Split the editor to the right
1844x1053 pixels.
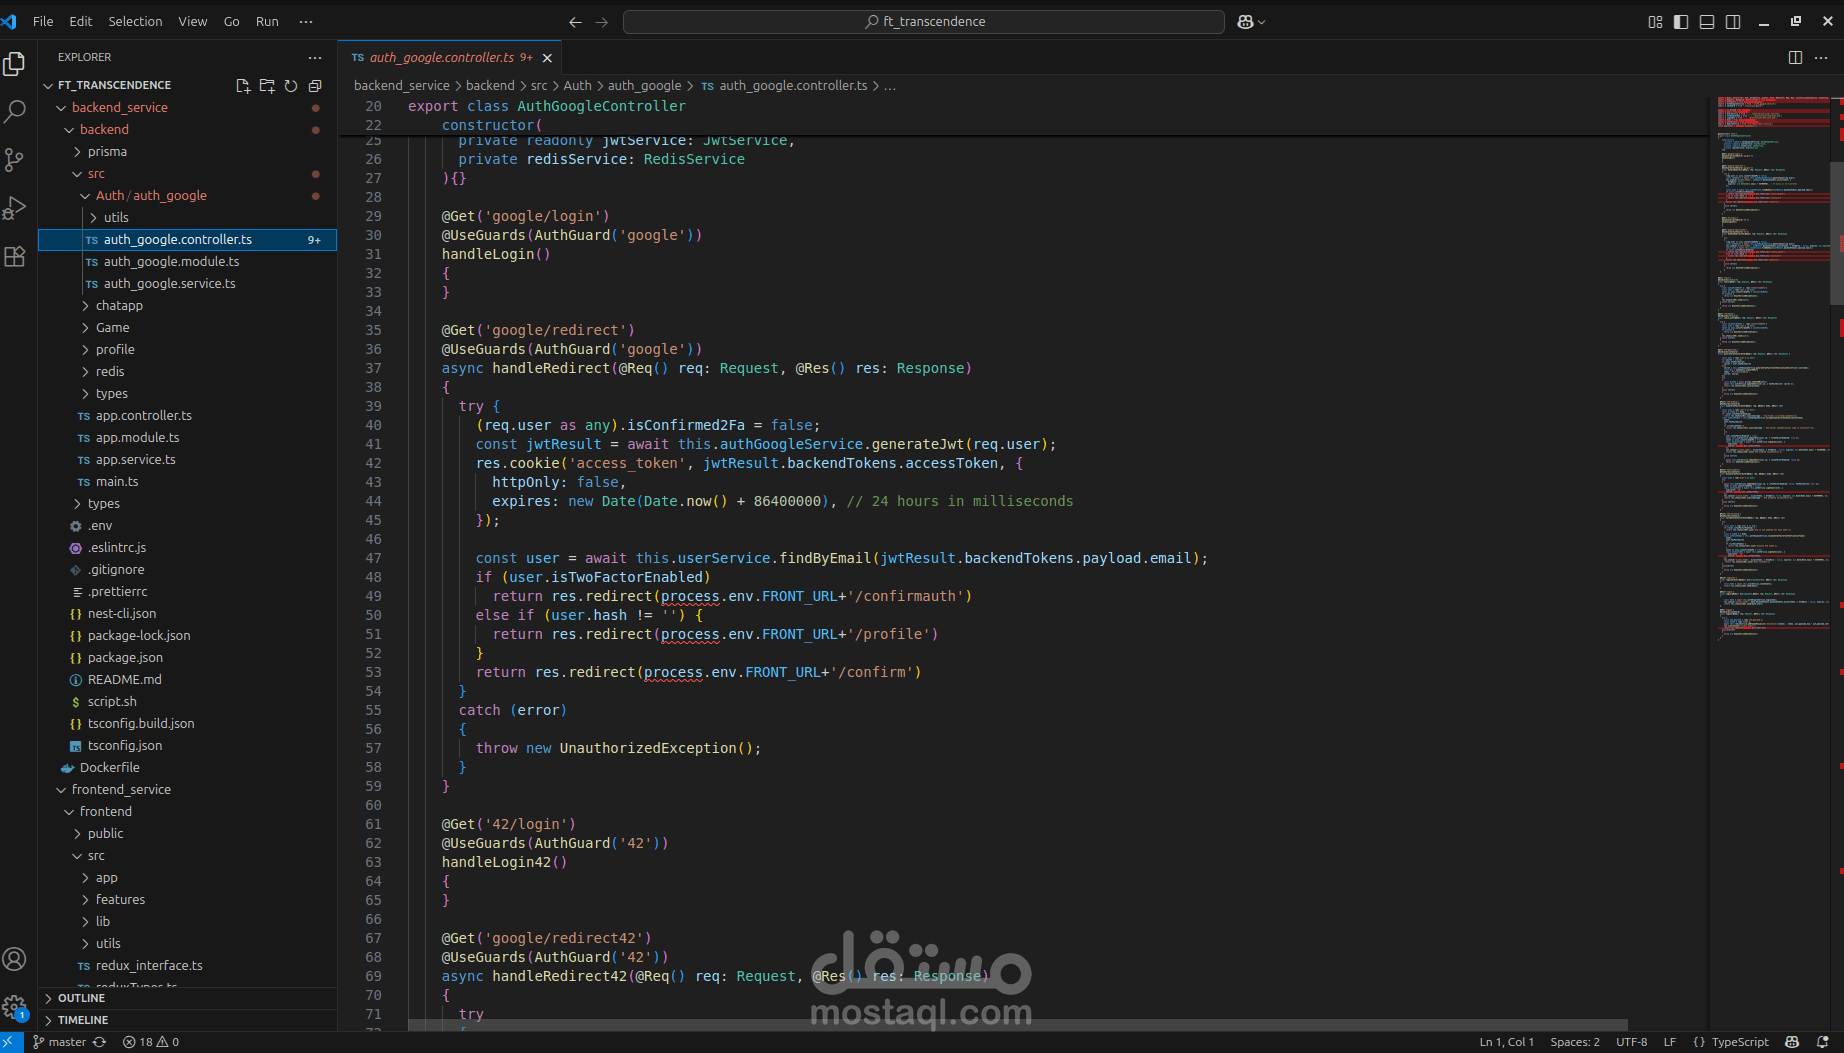(x=1795, y=58)
